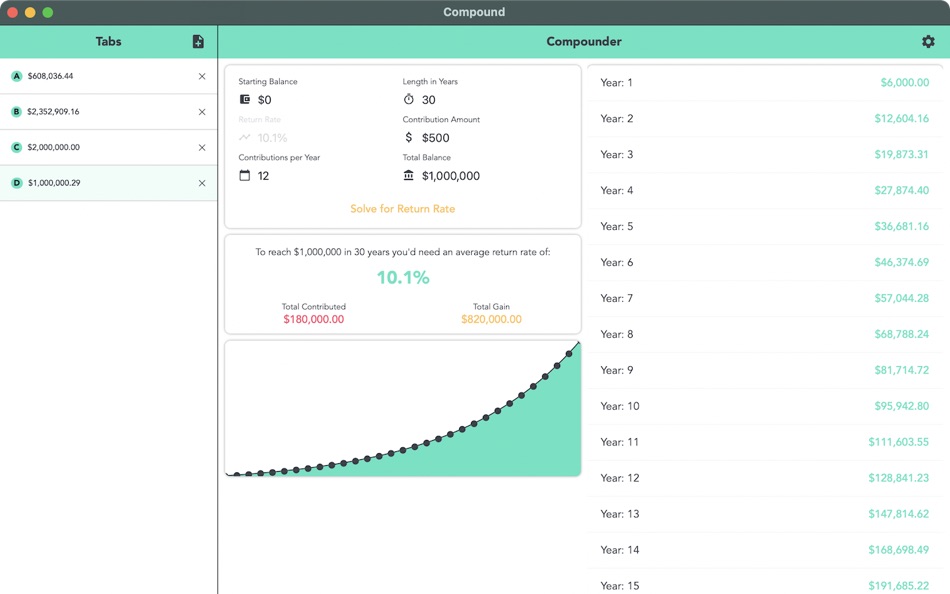
Task: Click the green A badge icon
Action: click(16, 76)
